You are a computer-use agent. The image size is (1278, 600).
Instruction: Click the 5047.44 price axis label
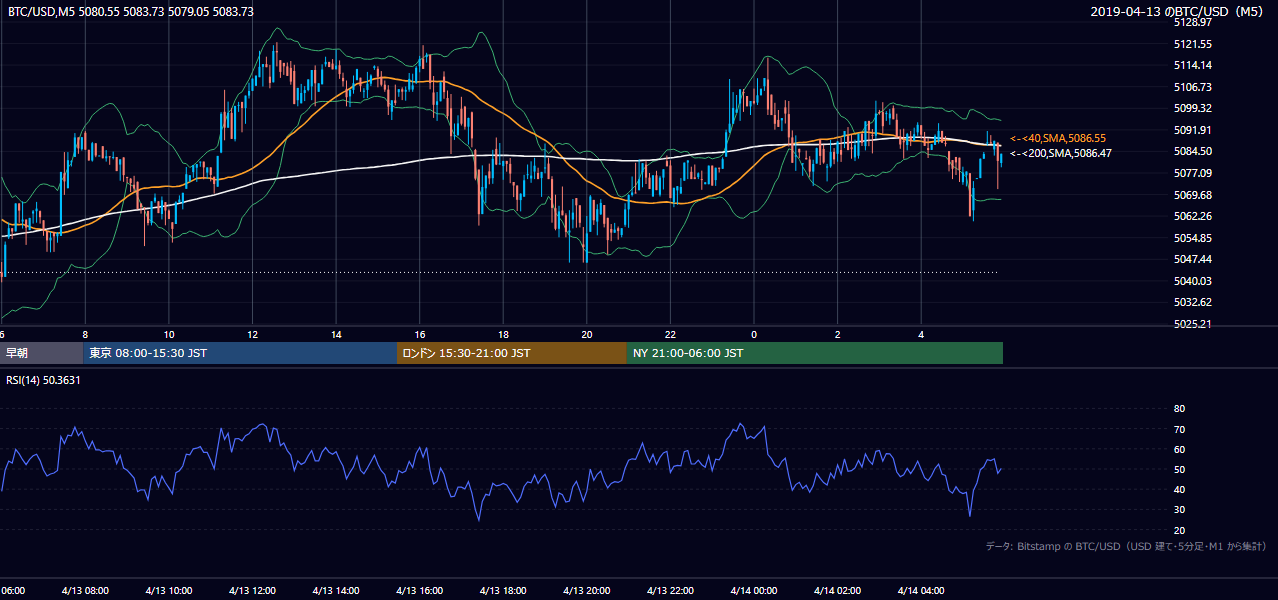click(x=1194, y=259)
